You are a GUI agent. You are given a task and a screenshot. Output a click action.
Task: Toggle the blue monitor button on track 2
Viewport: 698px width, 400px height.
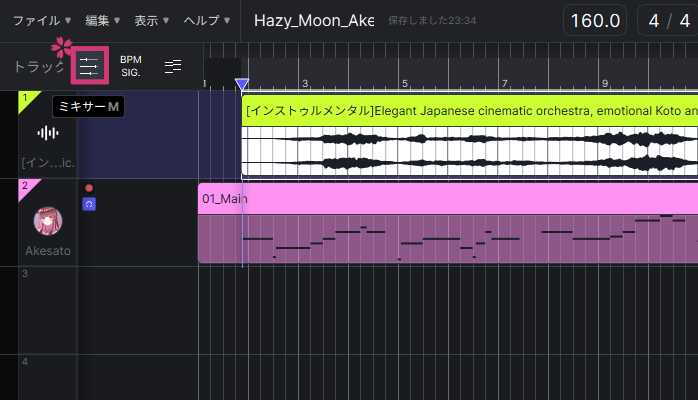89,204
